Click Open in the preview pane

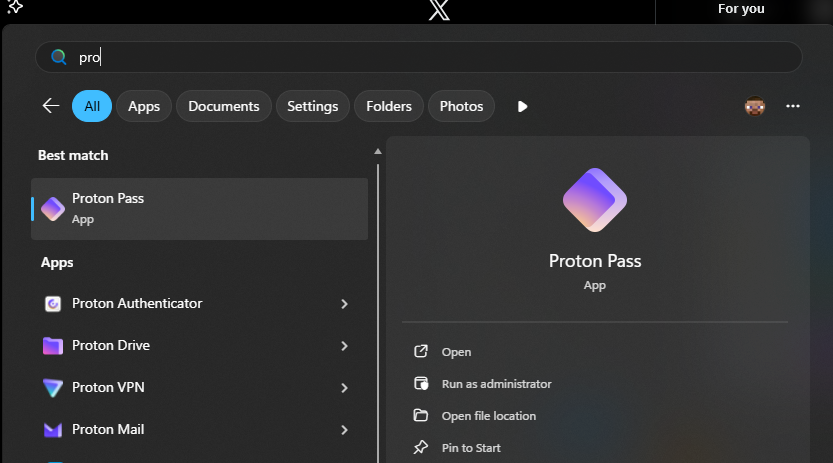pyautogui.click(x=456, y=352)
